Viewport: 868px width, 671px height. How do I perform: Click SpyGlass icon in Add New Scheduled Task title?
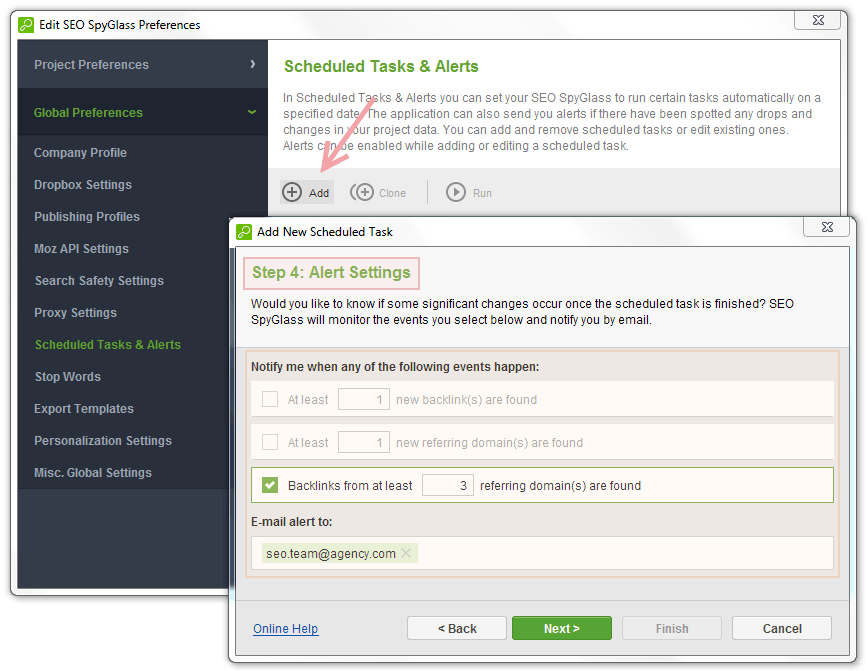(244, 231)
